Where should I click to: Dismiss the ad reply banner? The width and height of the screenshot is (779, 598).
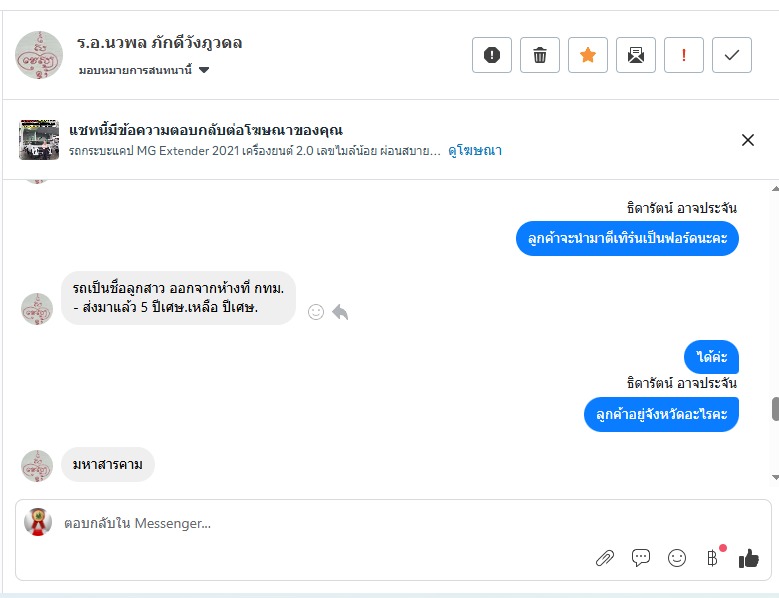748,140
